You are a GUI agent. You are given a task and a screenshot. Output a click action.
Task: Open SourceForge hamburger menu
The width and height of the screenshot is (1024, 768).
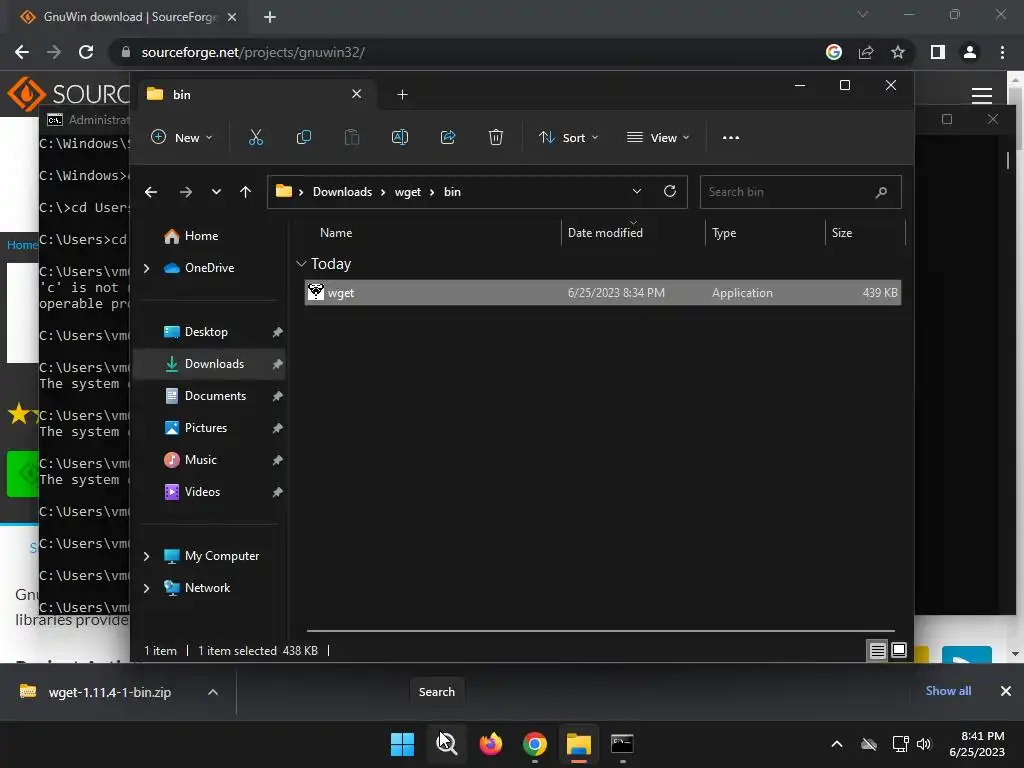(x=982, y=95)
